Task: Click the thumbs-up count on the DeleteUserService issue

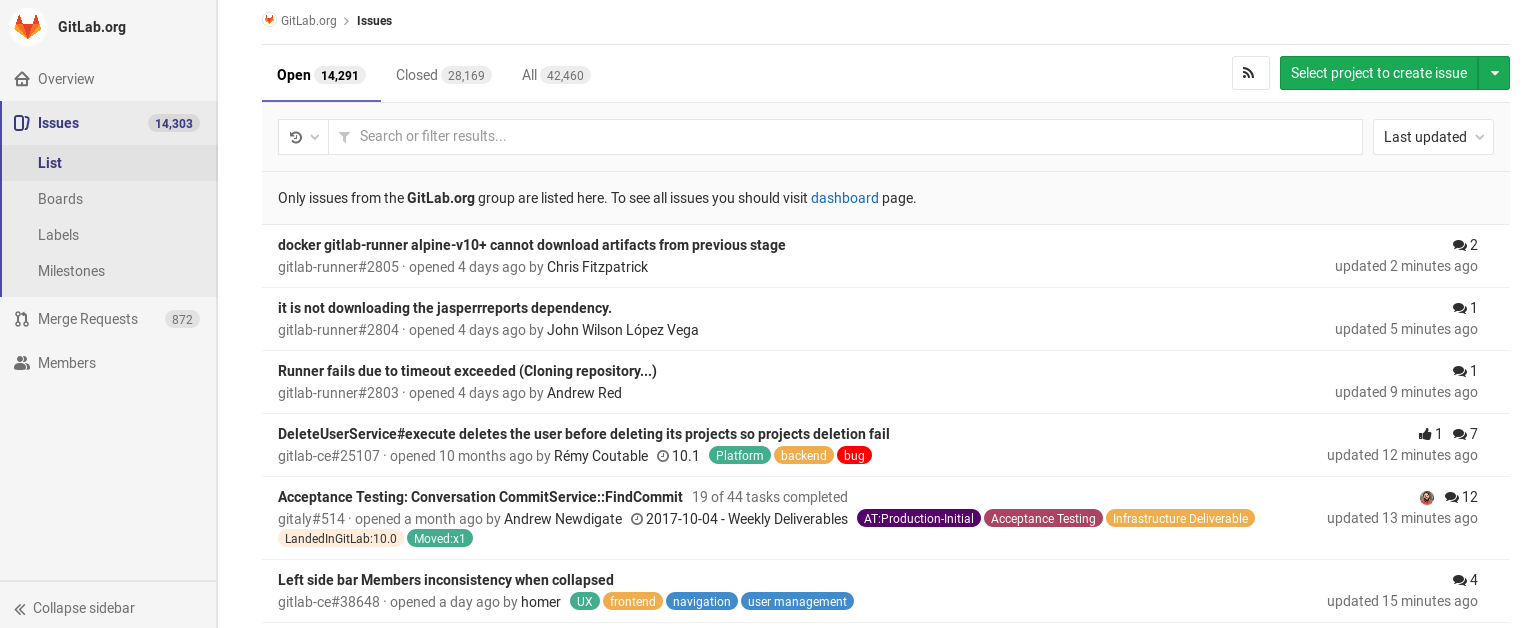Action: pyautogui.click(x=1429, y=434)
